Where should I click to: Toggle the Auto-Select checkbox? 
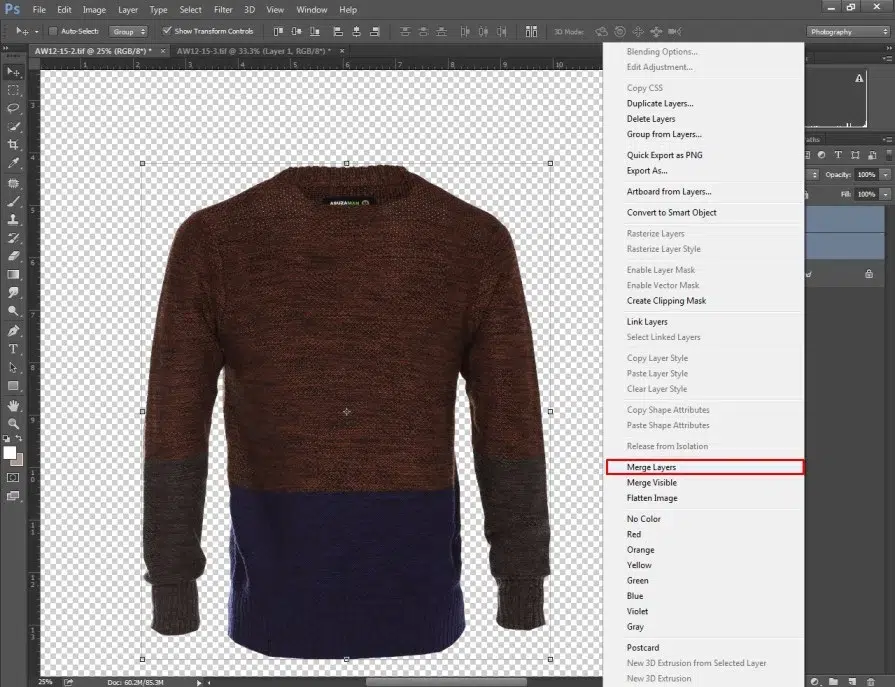click(x=53, y=31)
